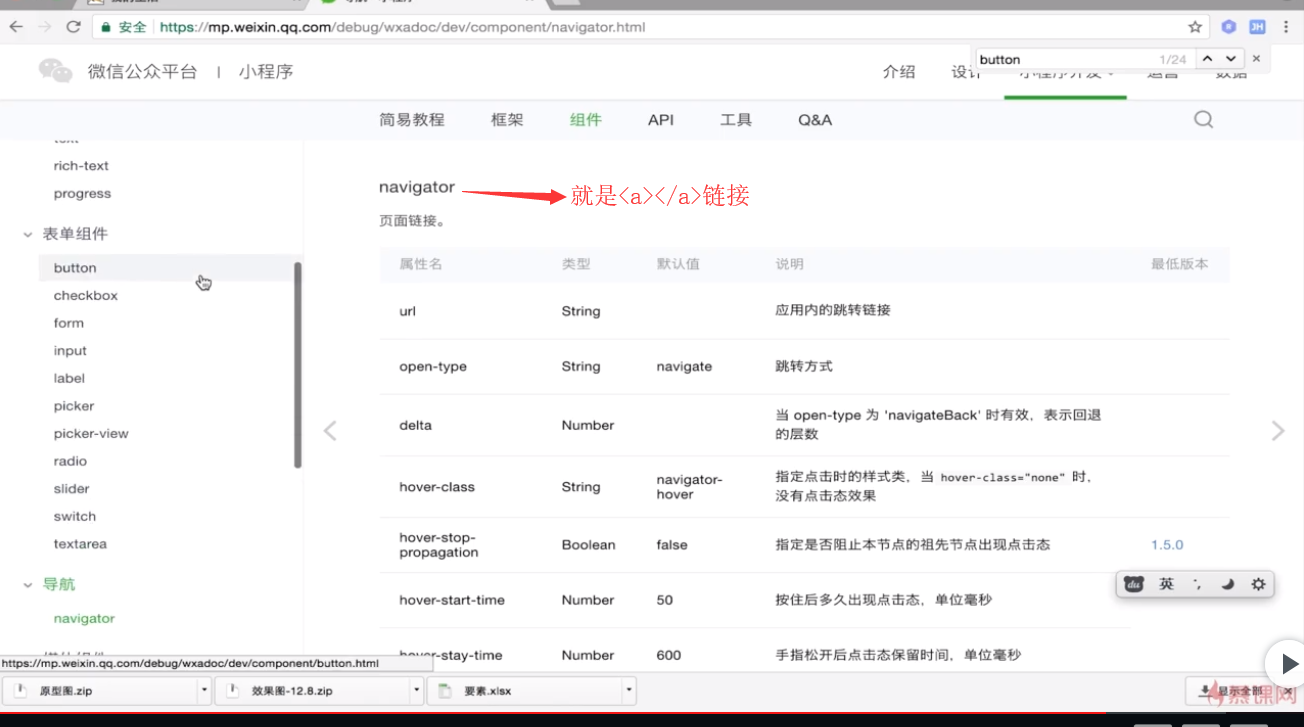Switch to the API tab
Image resolution: width=1304 pixels, height=727 pixels.
tap(661, 119)
